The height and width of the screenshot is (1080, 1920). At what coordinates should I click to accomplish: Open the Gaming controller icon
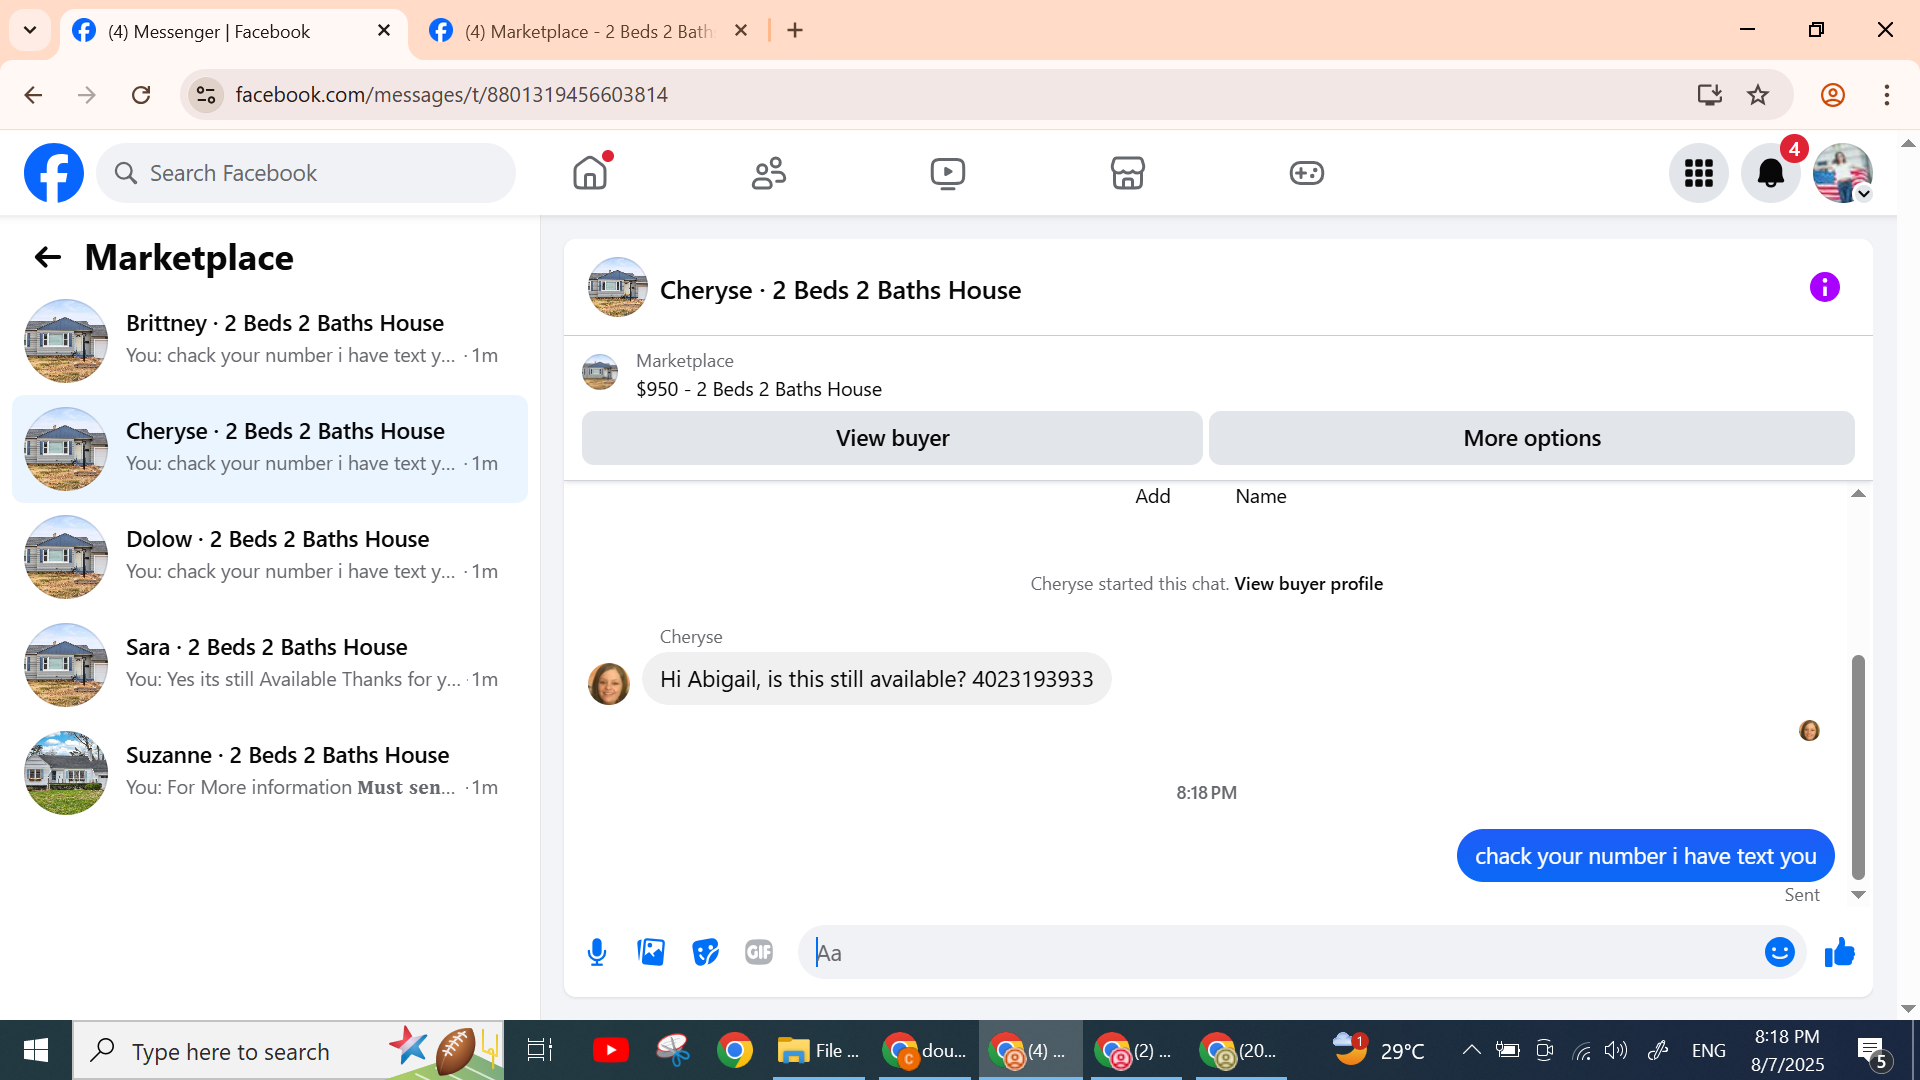click(x=1306, y=173)
